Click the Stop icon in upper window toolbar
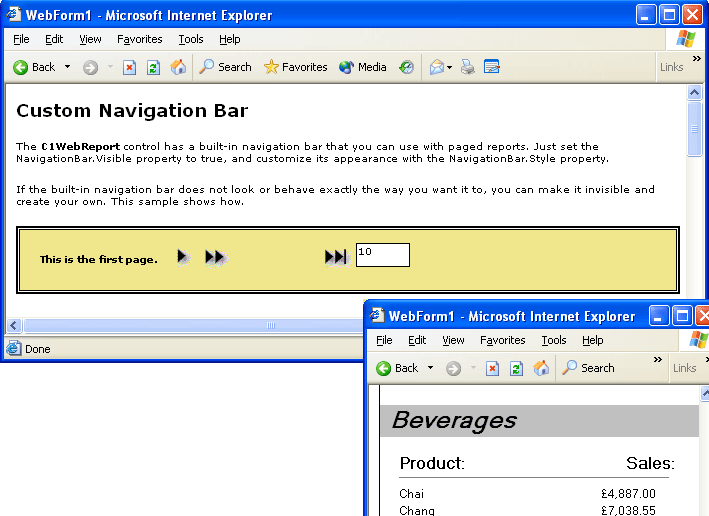The image size is (709, 516). (x=129, y=68)
